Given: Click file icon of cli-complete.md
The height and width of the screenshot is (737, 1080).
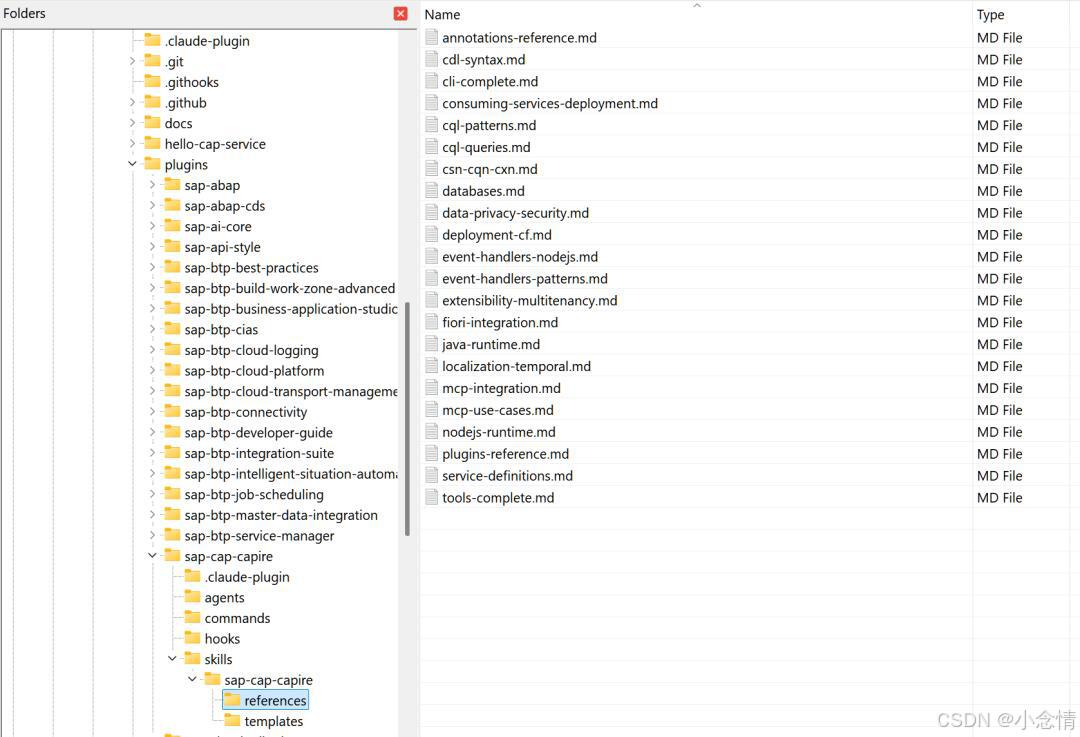Looking at the screenshot, I should click(x=431, y=81).
